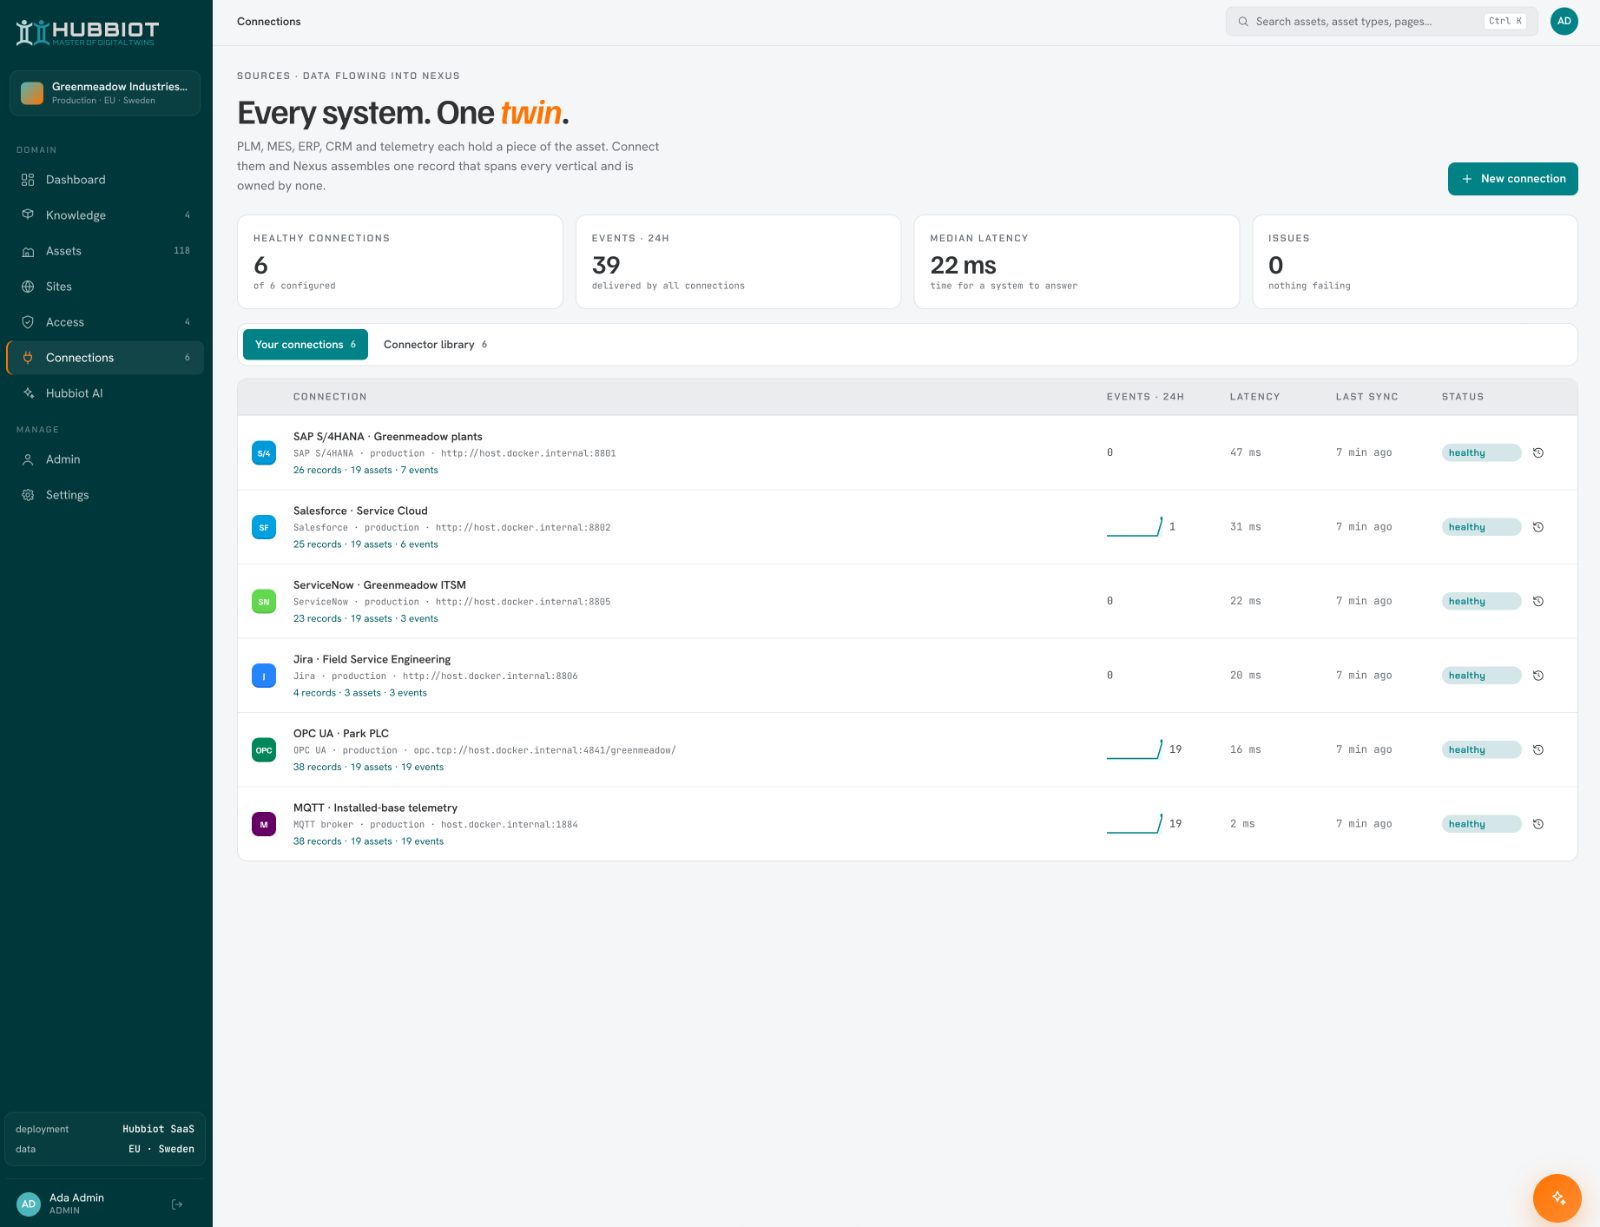Click the S/4 connector badge icon
Image resolution: width=1600 pixels, height=1227 pixels.
(264, 453)
